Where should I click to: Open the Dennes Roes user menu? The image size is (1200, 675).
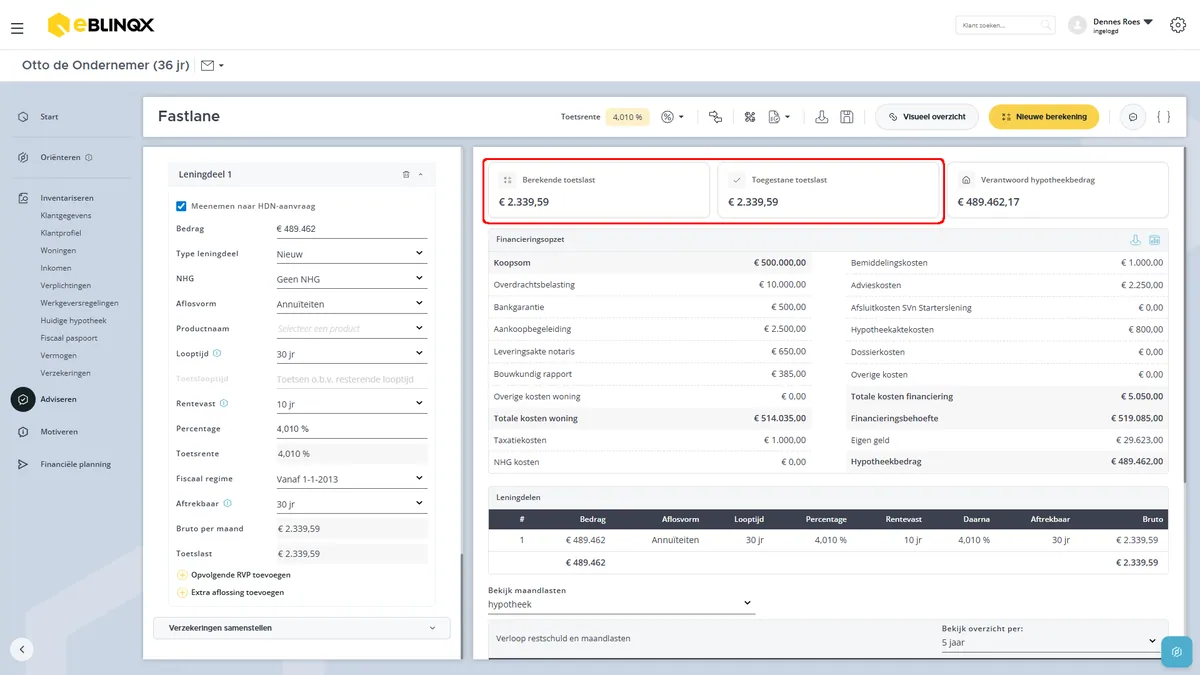[x=1123, y=25]
